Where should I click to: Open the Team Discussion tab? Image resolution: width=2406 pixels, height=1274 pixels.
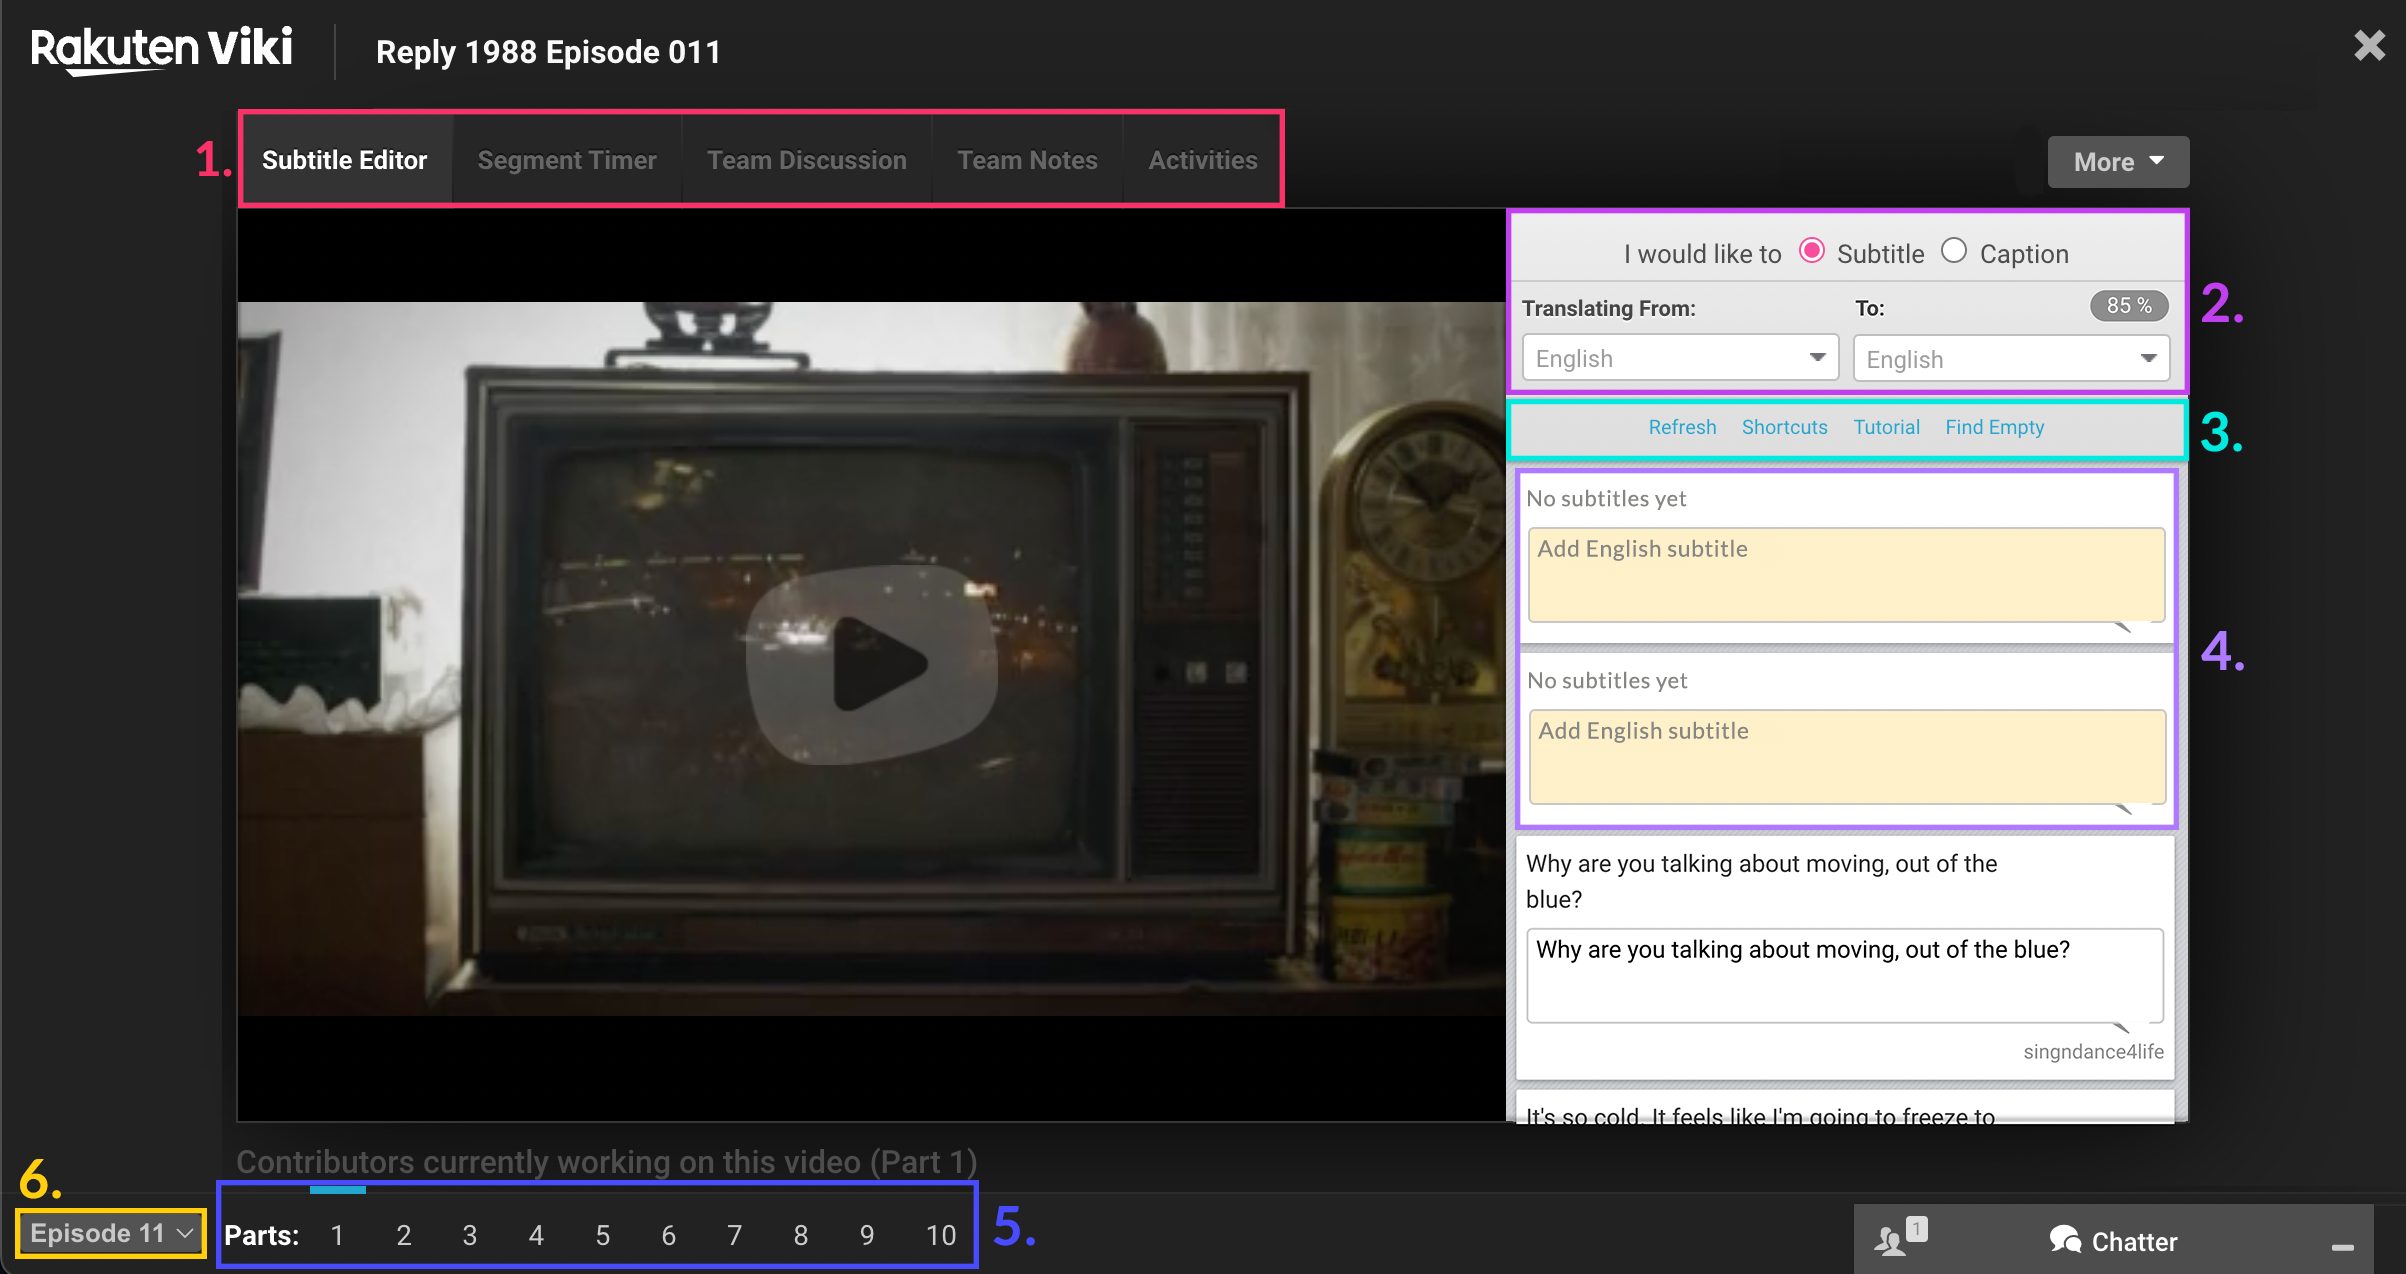pos(807,160)
